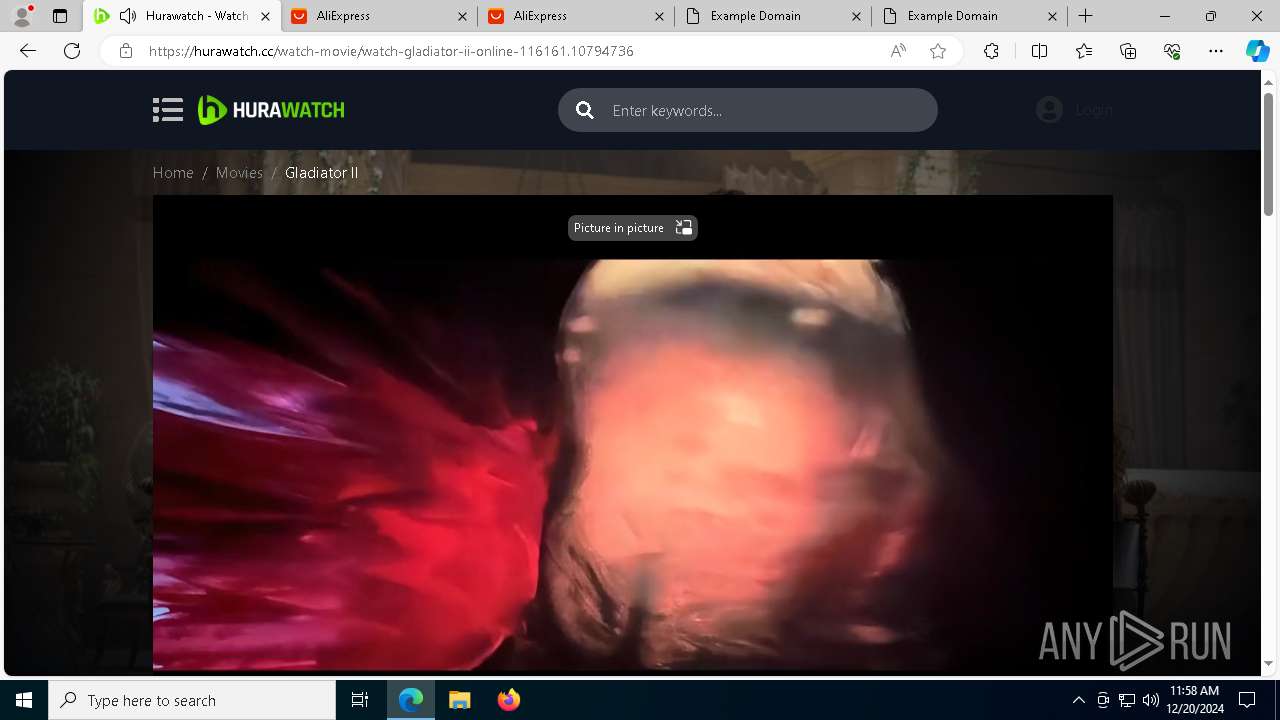The height and width of the screenshot is (720, 1280).
Task: Open the Windows Start menu
Action: [24, 700]
